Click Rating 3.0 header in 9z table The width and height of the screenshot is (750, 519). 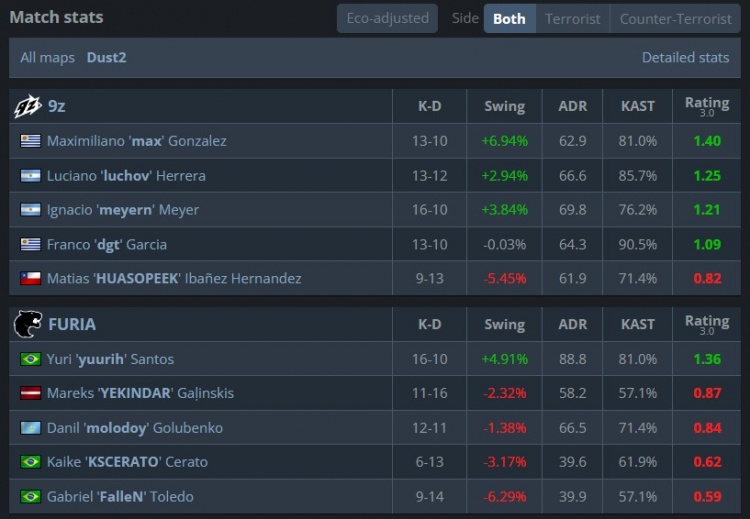[x=707, y=106]
